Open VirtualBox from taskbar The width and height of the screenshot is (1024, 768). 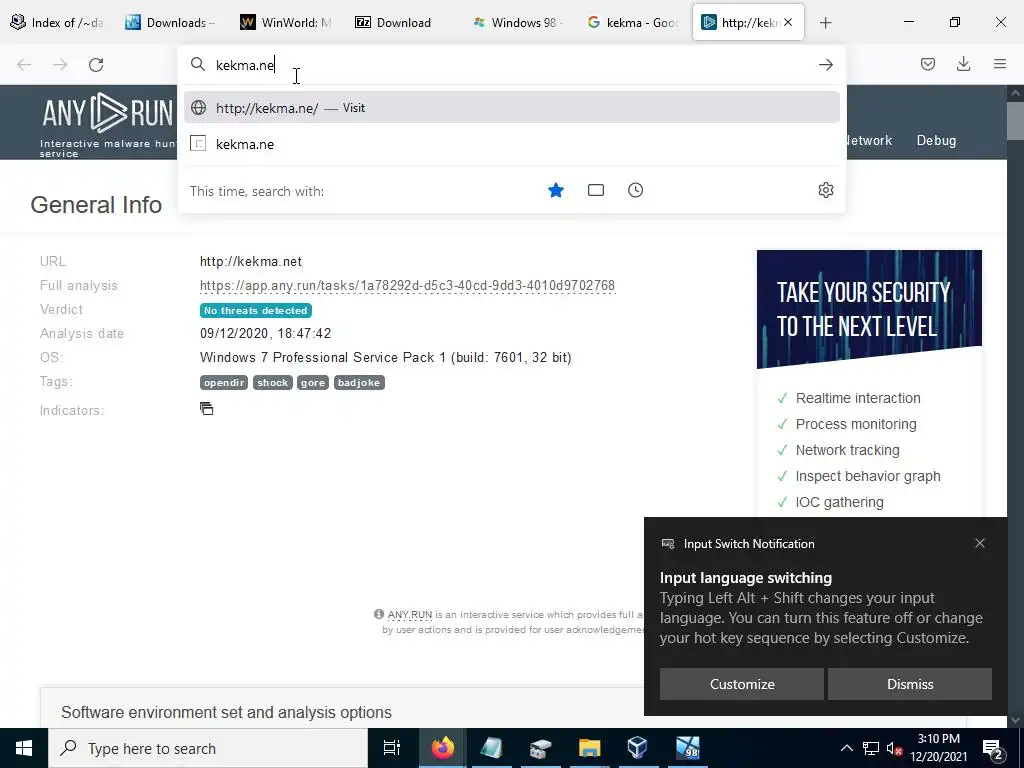(637, 748)
